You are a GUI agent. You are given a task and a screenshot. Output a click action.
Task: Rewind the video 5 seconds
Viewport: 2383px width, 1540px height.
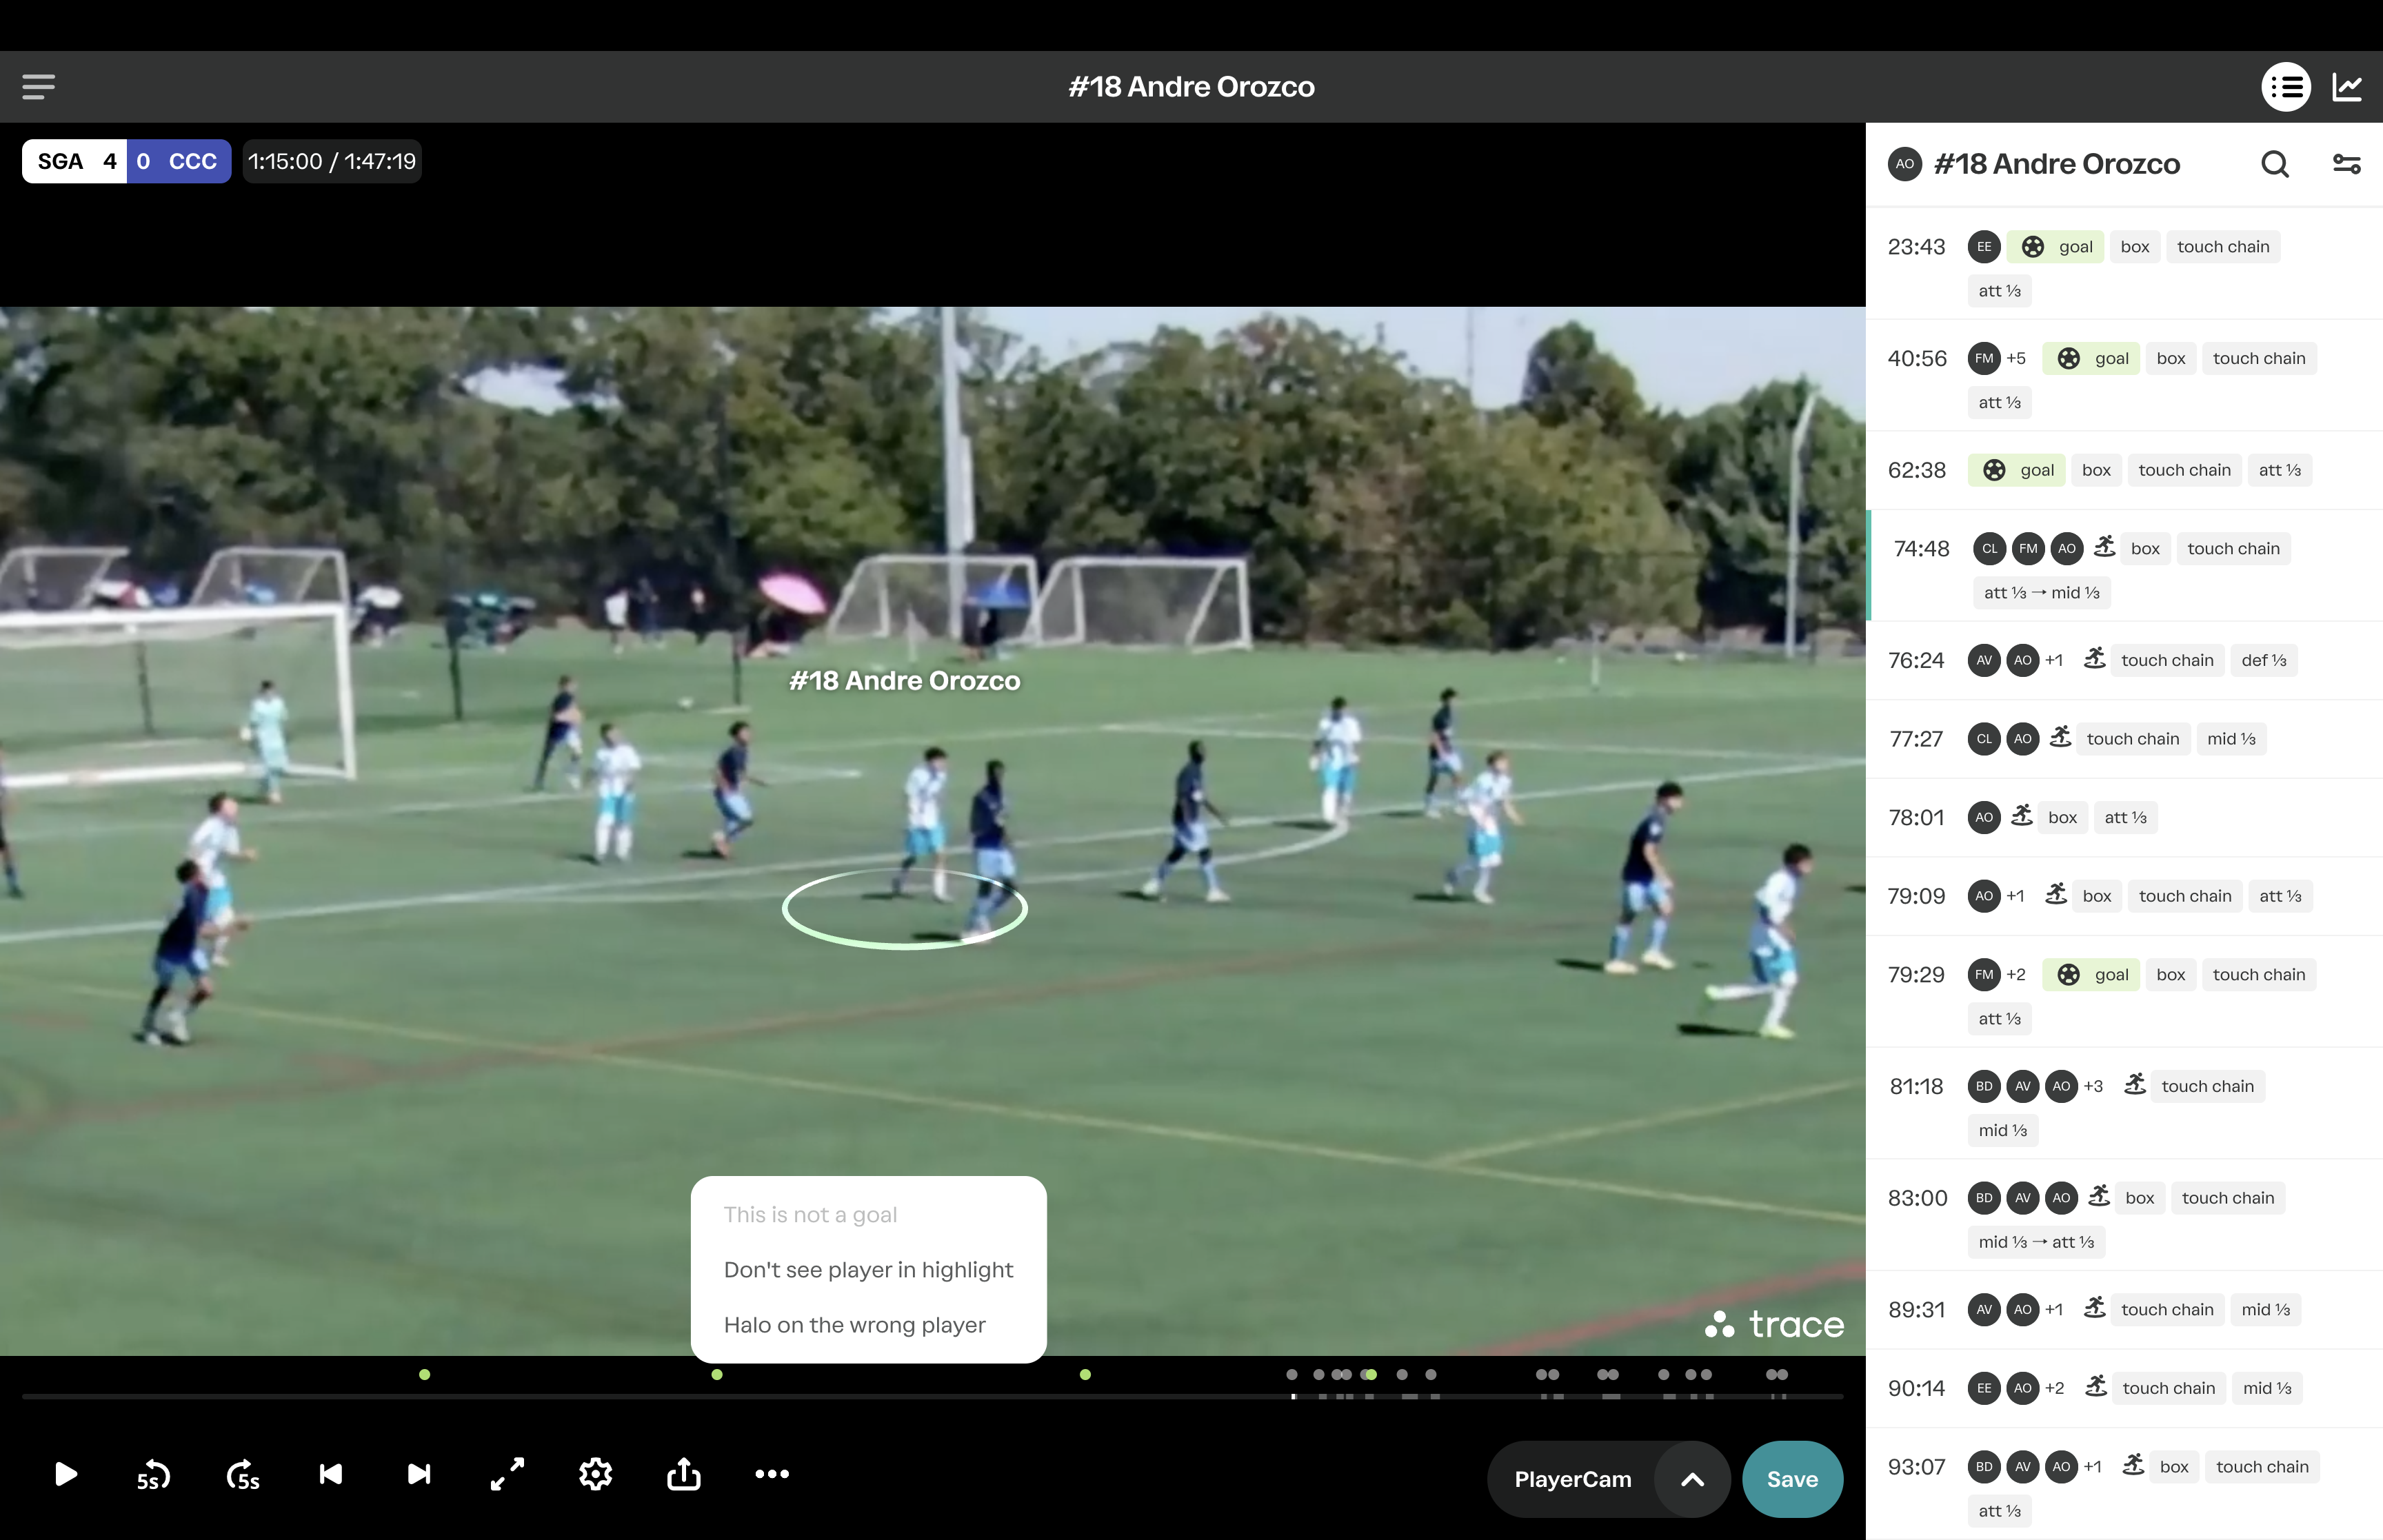point(153,1475)
